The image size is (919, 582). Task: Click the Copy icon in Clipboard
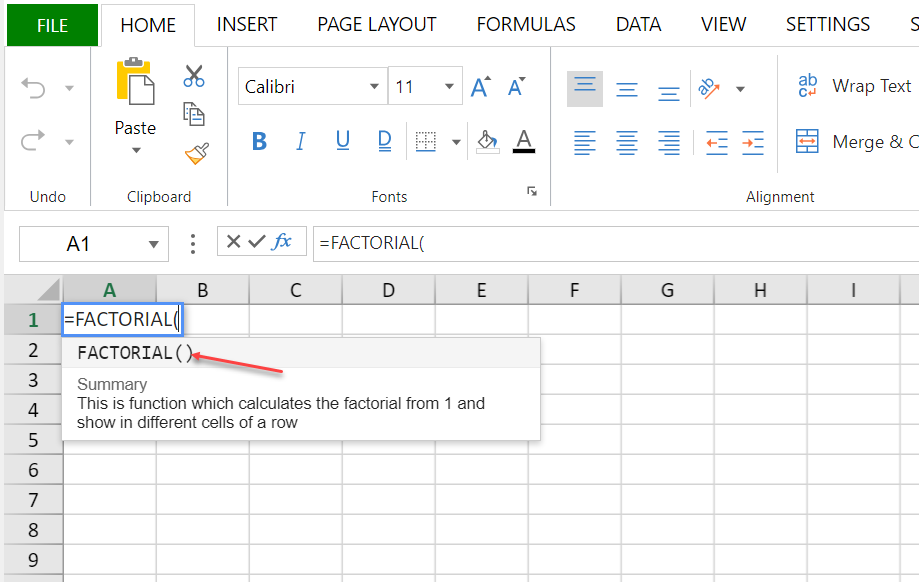click(x=194, y=114)
